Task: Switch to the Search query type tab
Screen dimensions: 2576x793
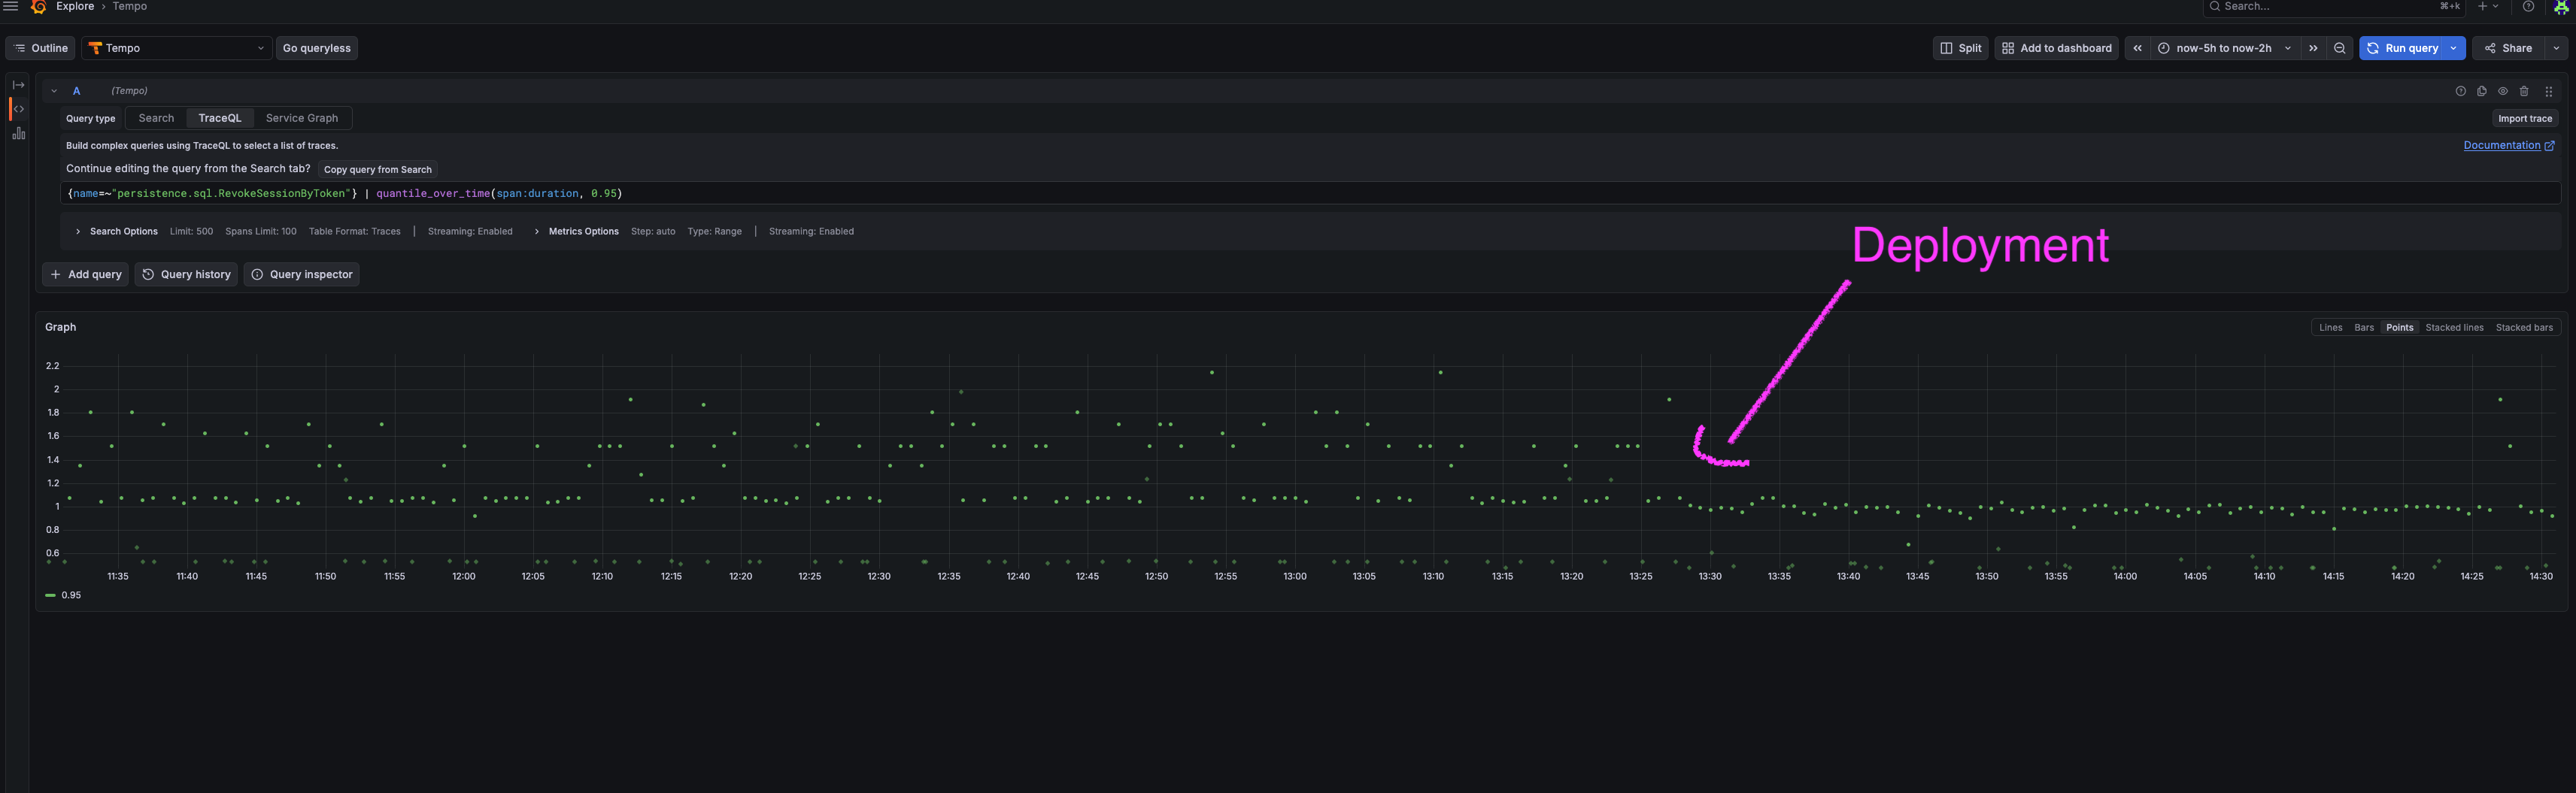Action: (156, 118)
